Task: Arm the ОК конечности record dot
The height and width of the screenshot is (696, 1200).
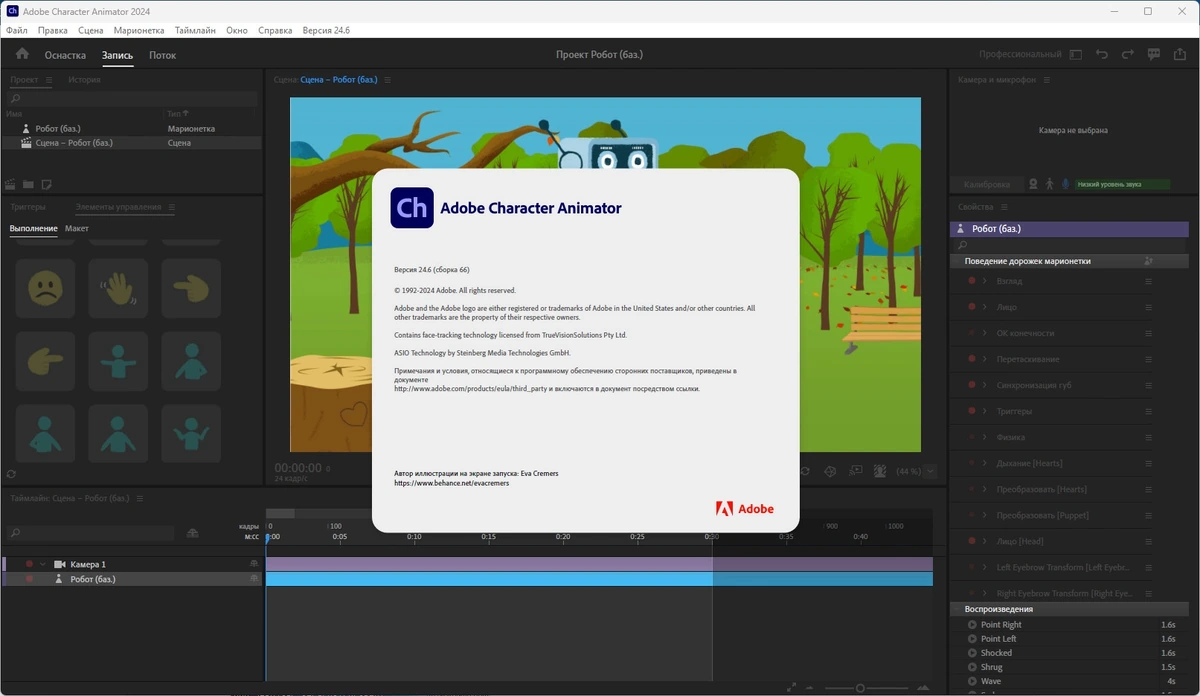Action: pos(971,333)
